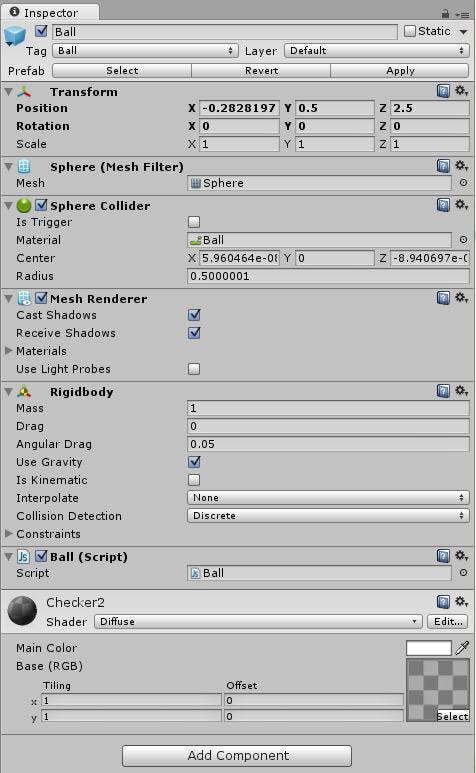
Task: Open the Layer Default dropdown
Action: (377, 51)
